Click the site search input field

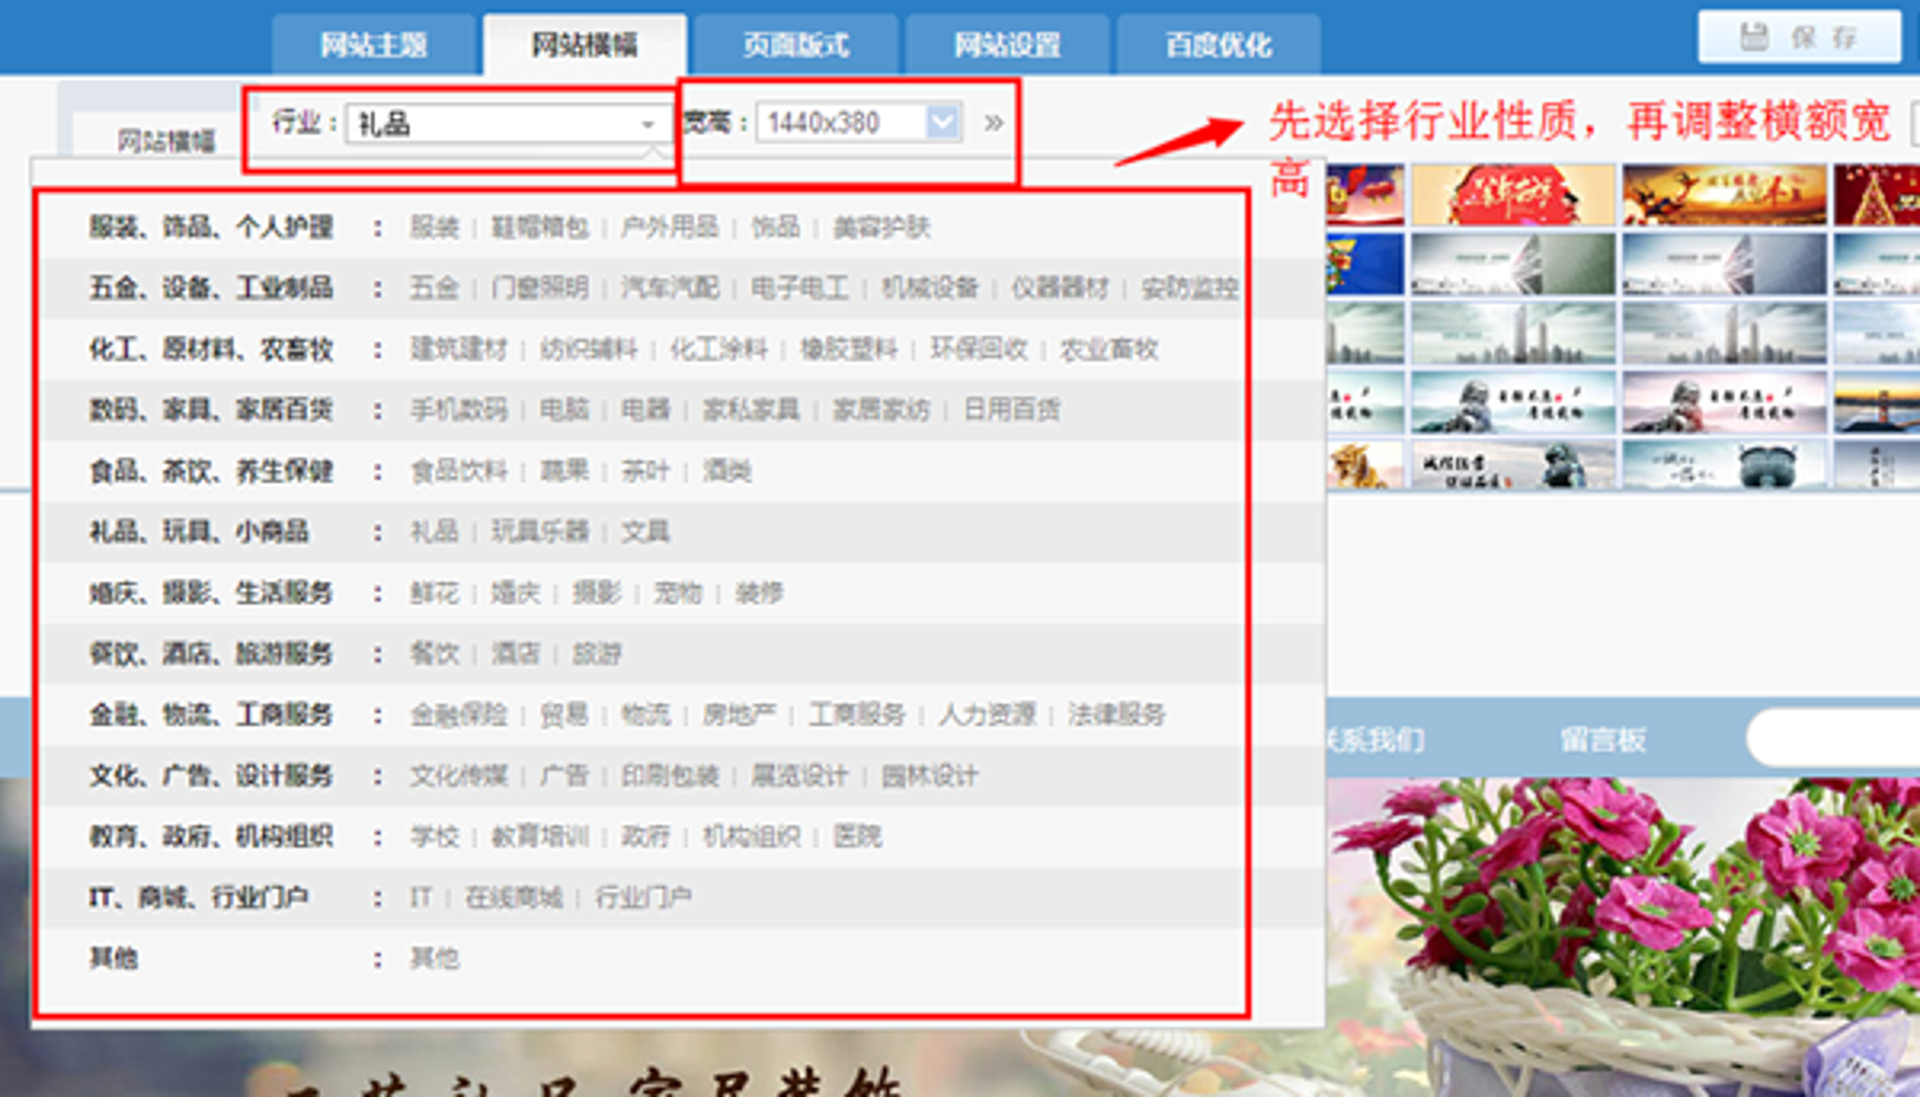1833,739
